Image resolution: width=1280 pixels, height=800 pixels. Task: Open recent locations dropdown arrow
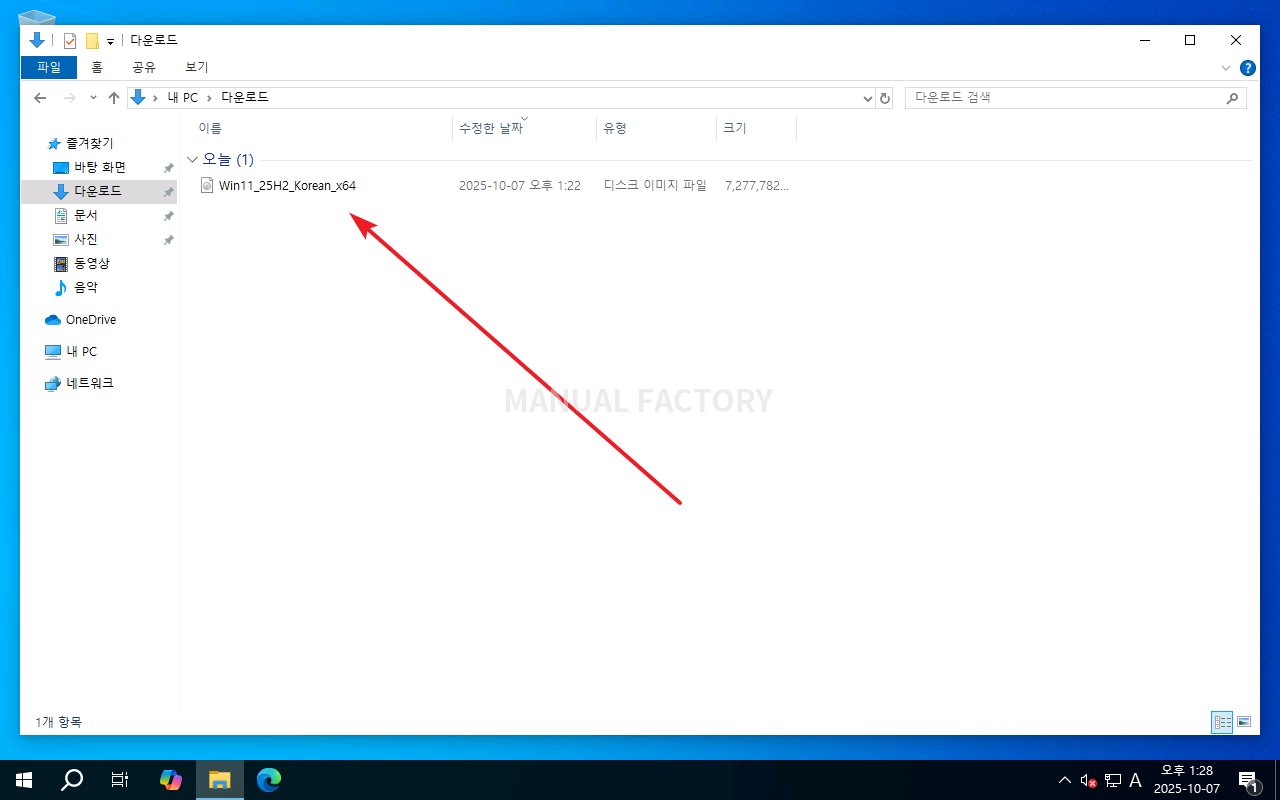point(93,98)
